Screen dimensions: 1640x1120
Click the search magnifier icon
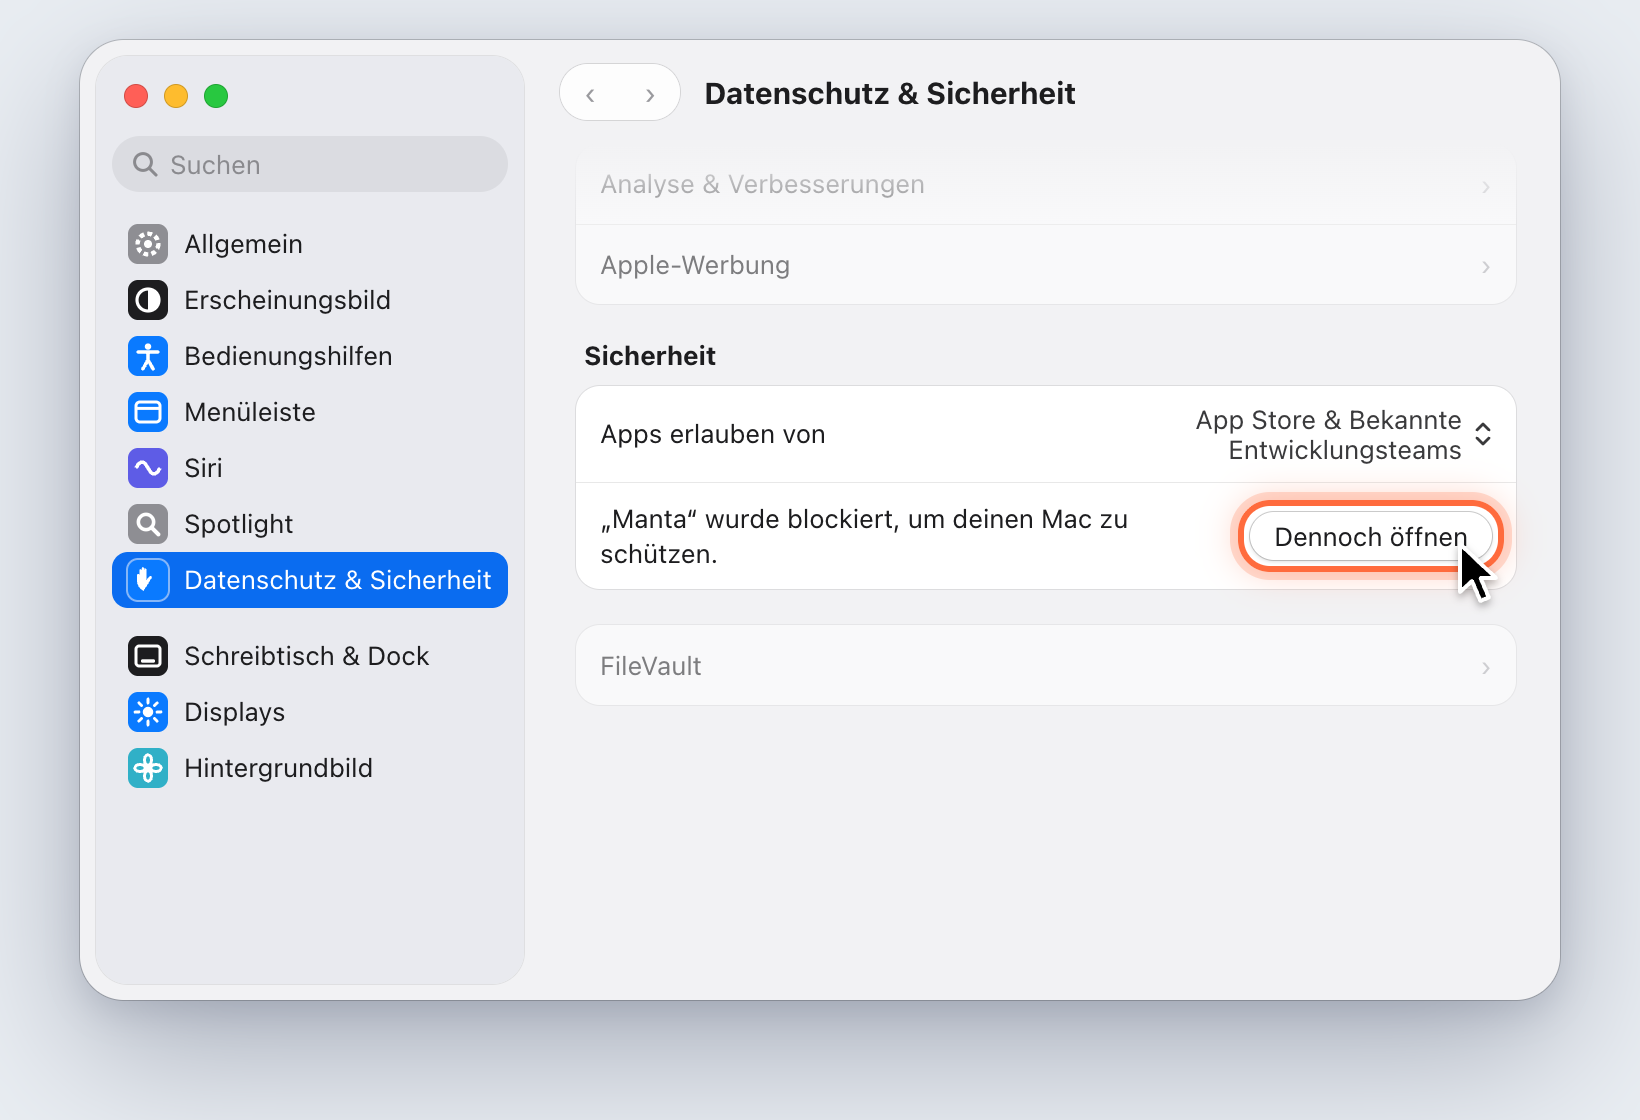pyautogui.click(x=145, y=164)
